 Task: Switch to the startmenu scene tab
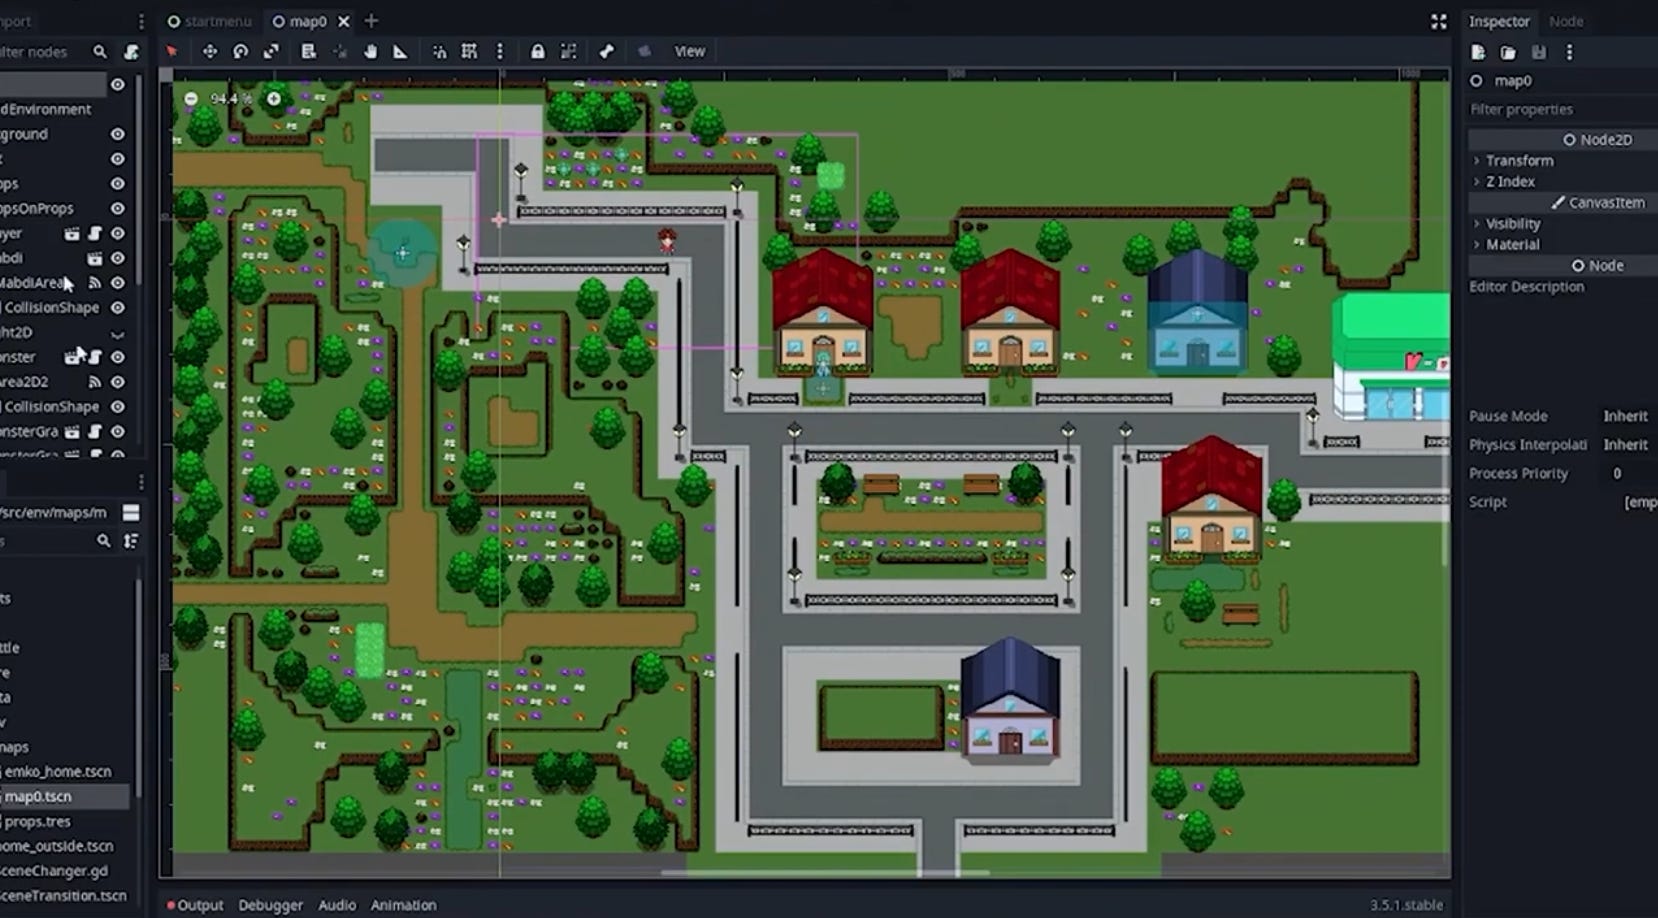[x=210, y=21]
